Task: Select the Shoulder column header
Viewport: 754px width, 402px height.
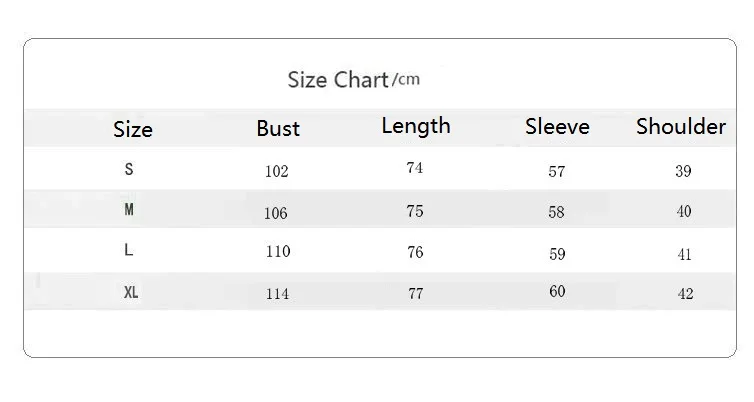Action: pos(681,127)
